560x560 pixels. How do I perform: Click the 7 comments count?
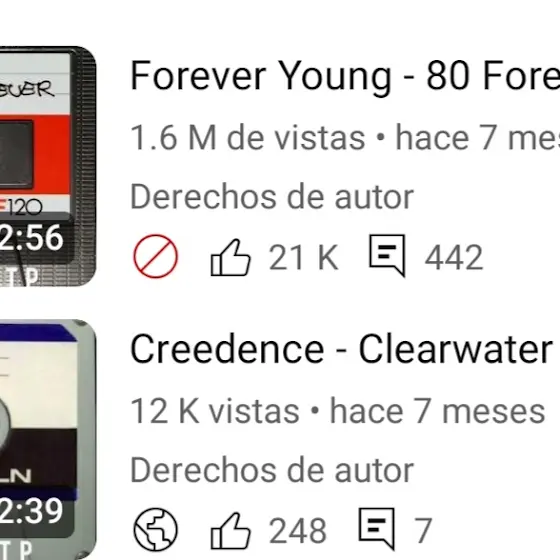point(423,531)
